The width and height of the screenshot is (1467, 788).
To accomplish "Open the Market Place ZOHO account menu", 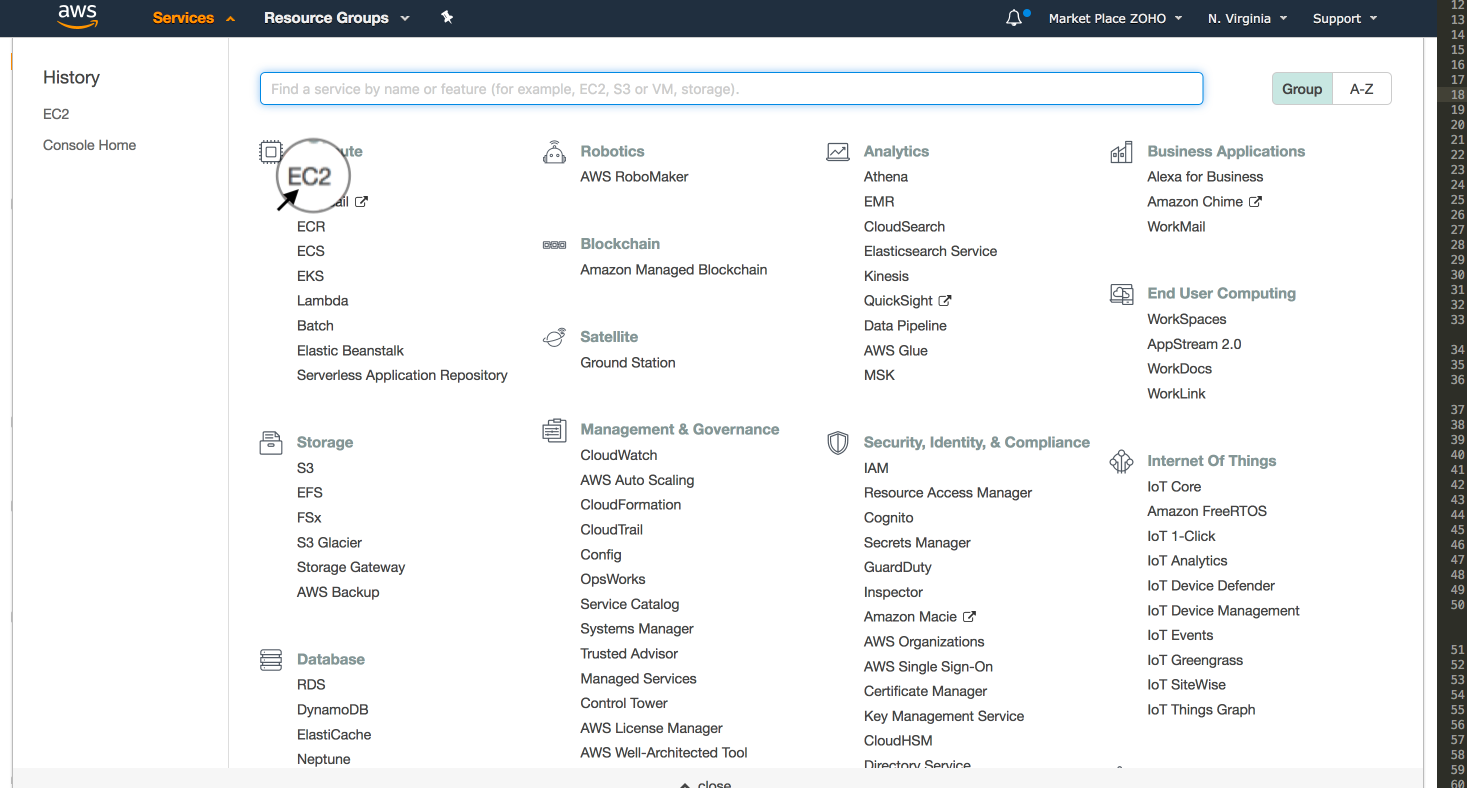I will 1115,18.
